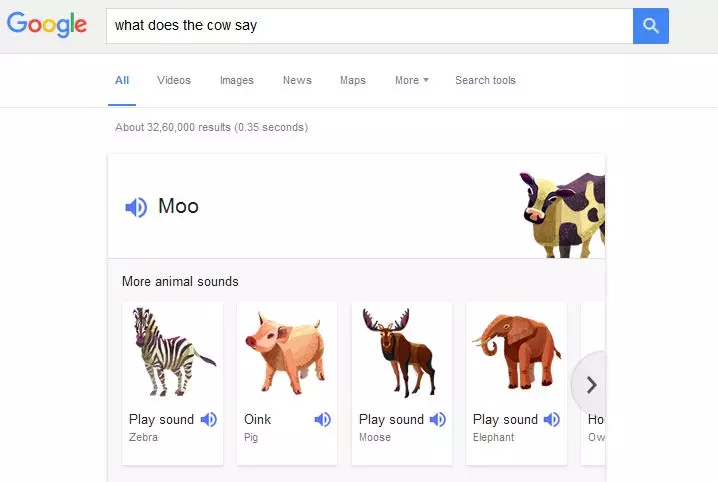The height and width of the screenshot is (482, 718).
Task: Click the moose image
Action: [x=401, y=352]
